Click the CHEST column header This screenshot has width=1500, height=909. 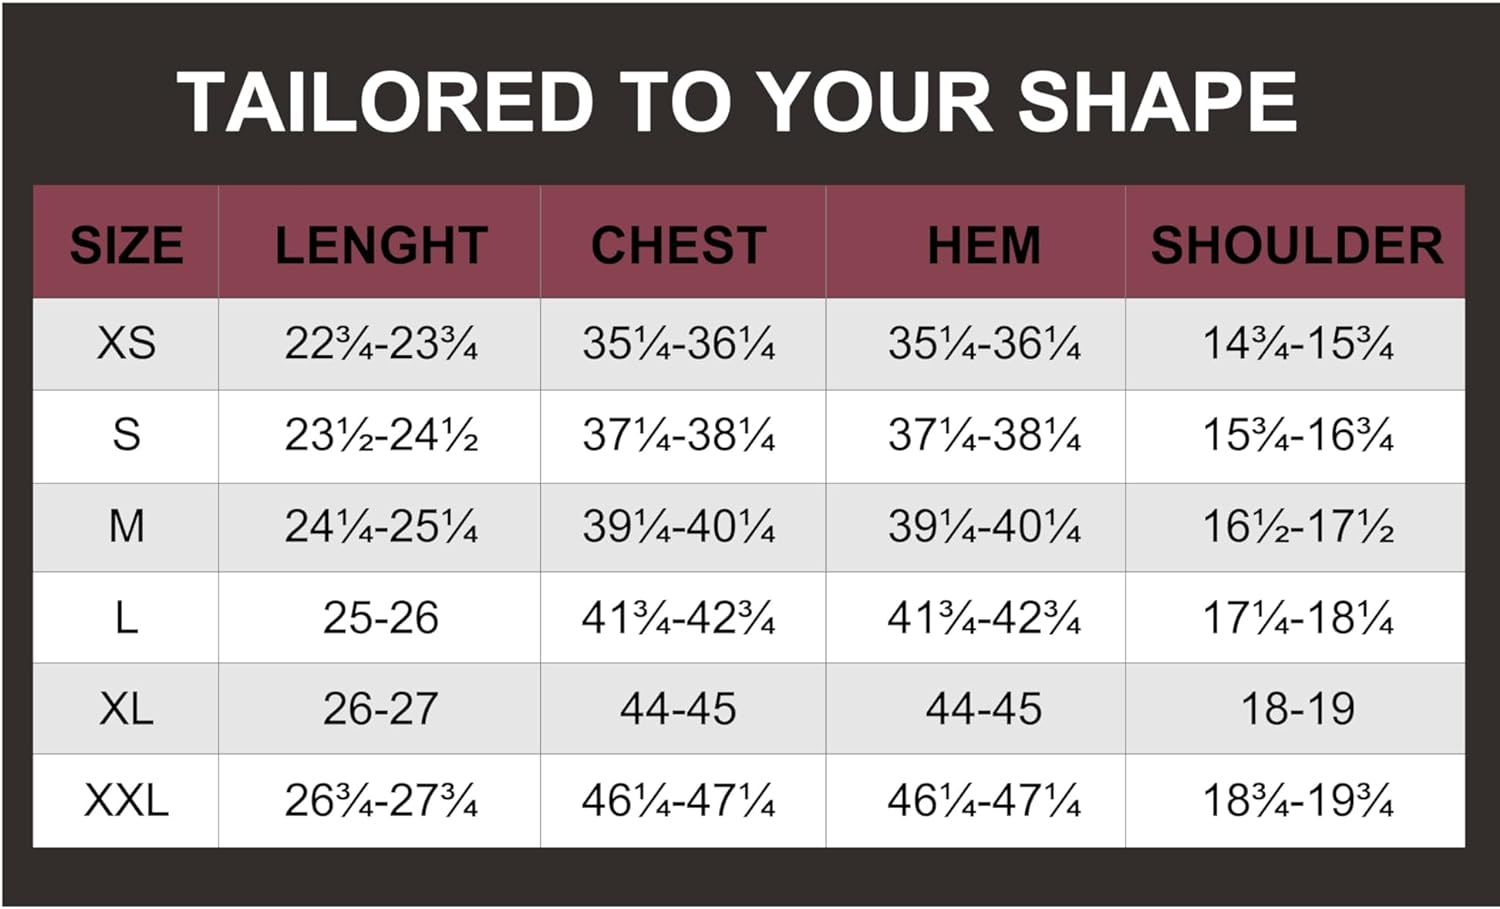678,245
